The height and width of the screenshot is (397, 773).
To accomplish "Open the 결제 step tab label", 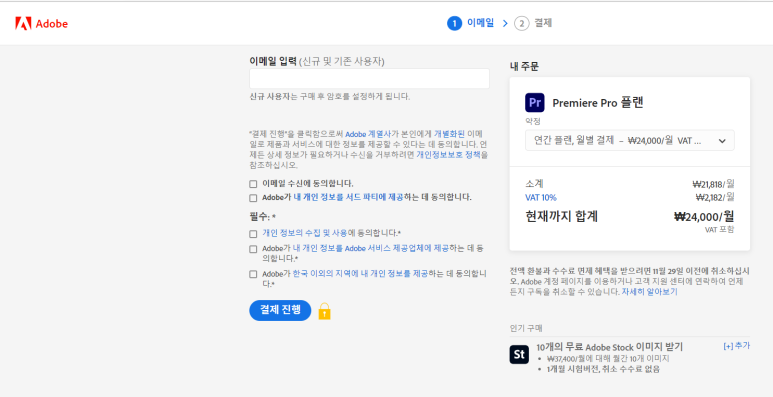I will click(x=543, y=23).
